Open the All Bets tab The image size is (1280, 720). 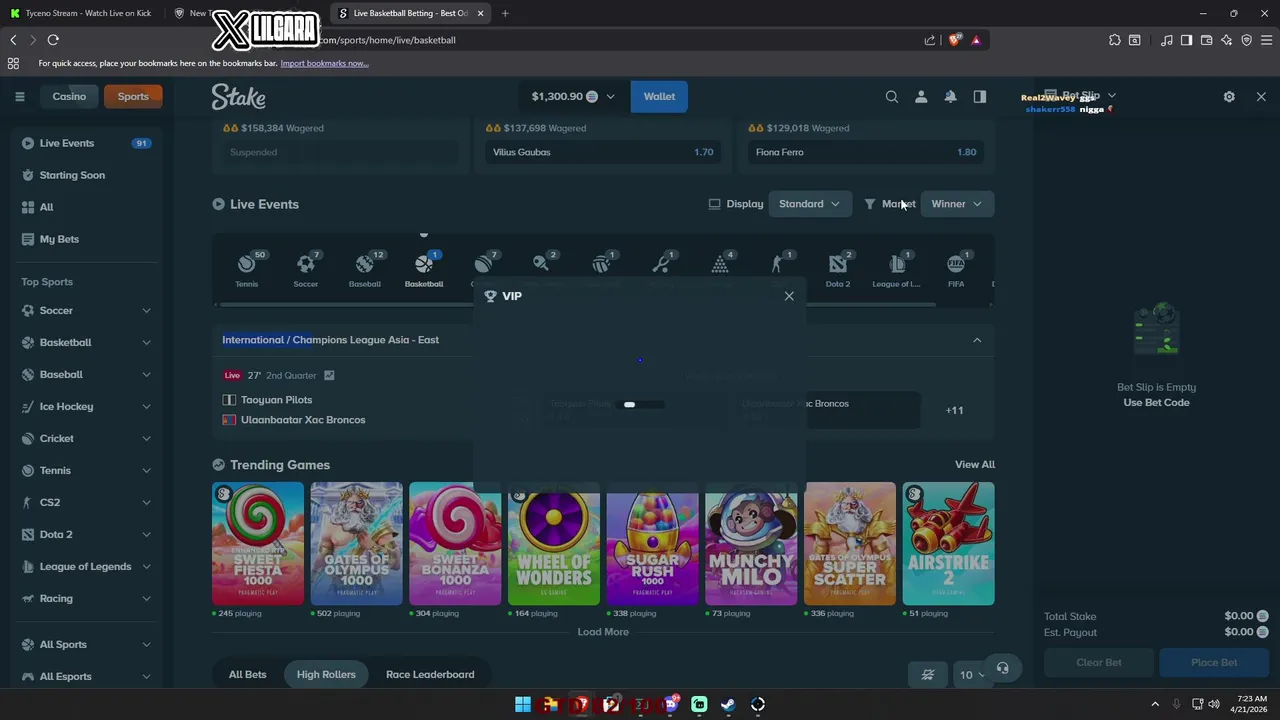(x=247, y=675)
